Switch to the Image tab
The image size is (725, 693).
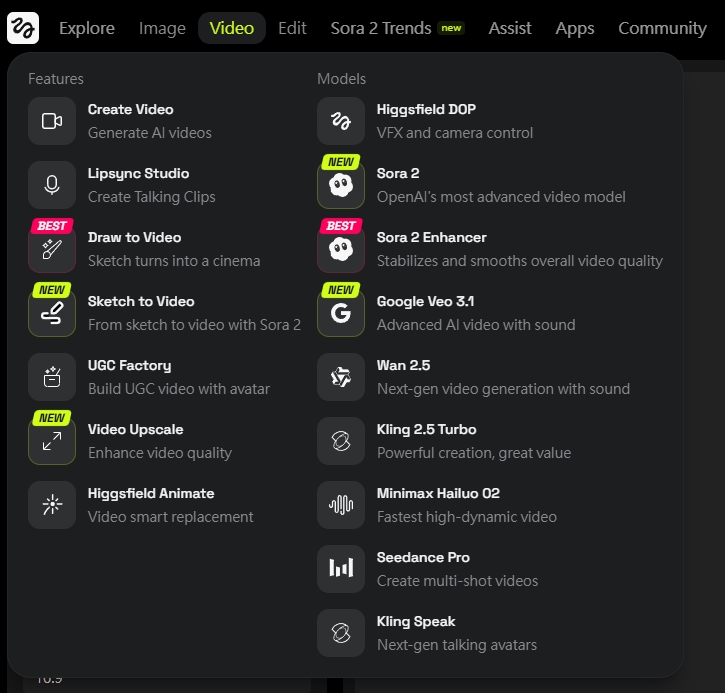162,28
